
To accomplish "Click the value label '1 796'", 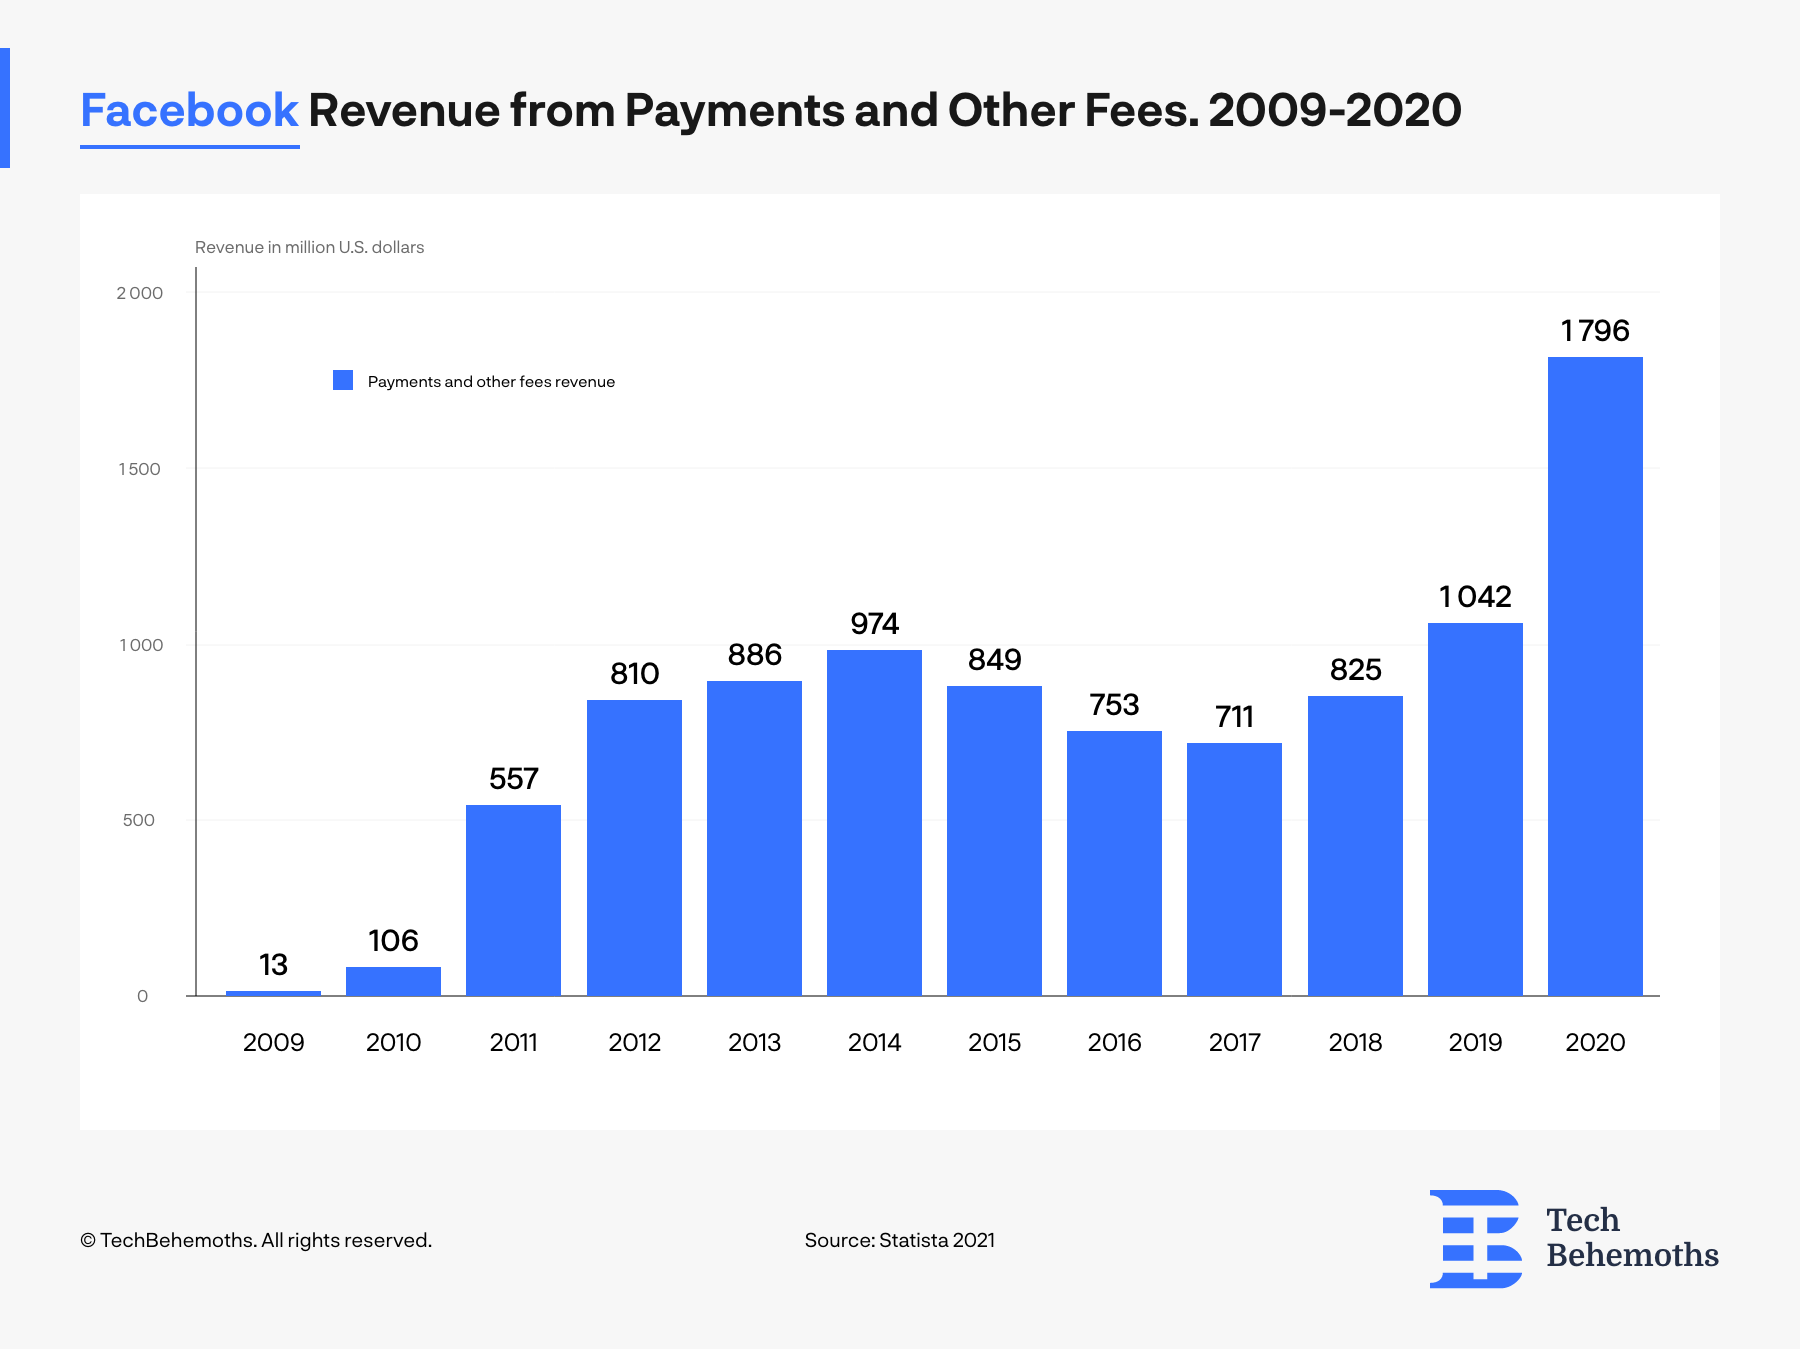I will click(x=1595, y=331).
